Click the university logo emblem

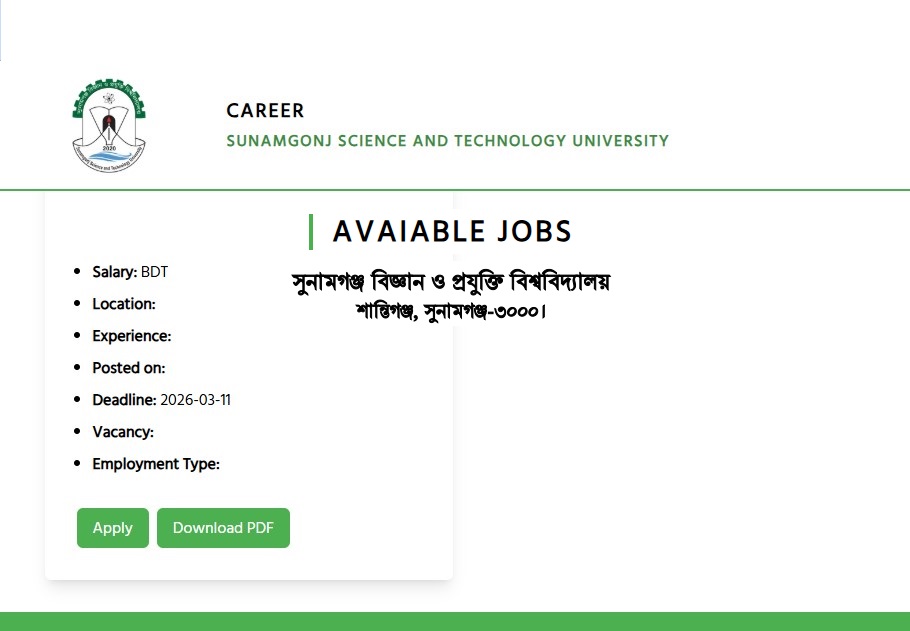click(x=110, y=124)
